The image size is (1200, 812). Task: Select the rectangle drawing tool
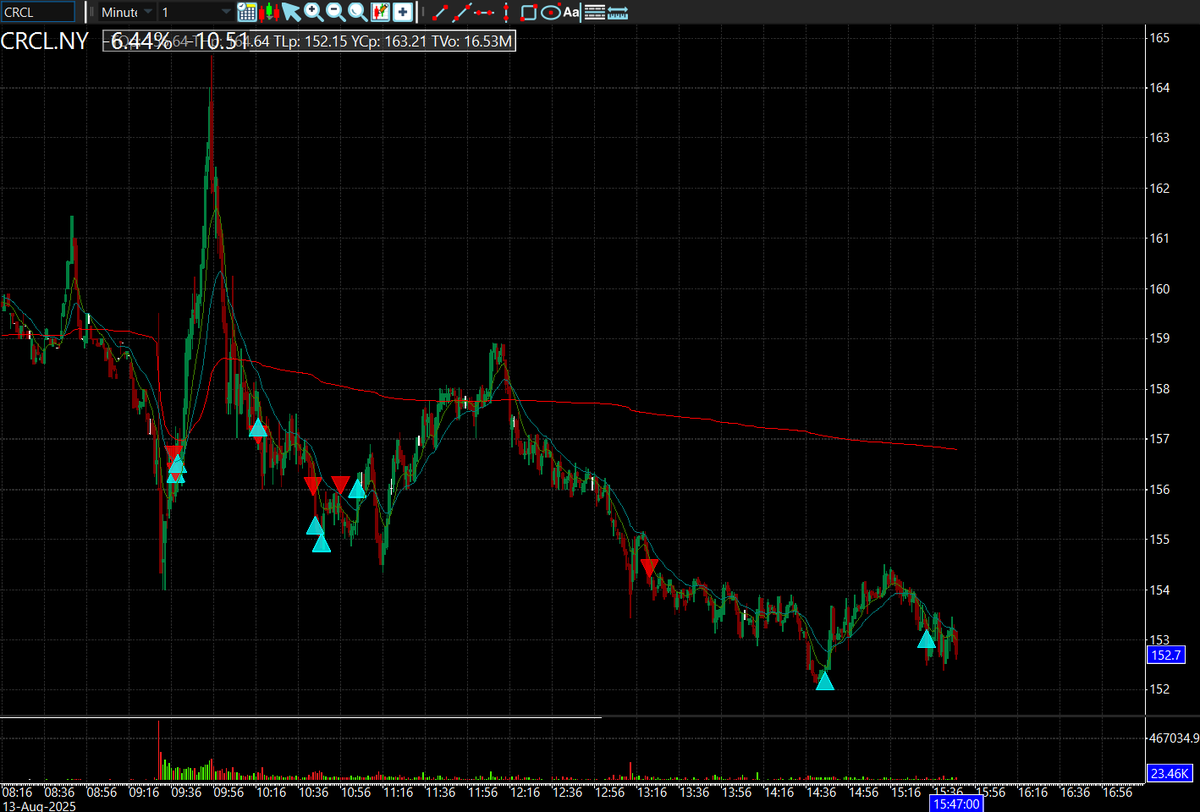pyautogui.click(x=529, y=12)
